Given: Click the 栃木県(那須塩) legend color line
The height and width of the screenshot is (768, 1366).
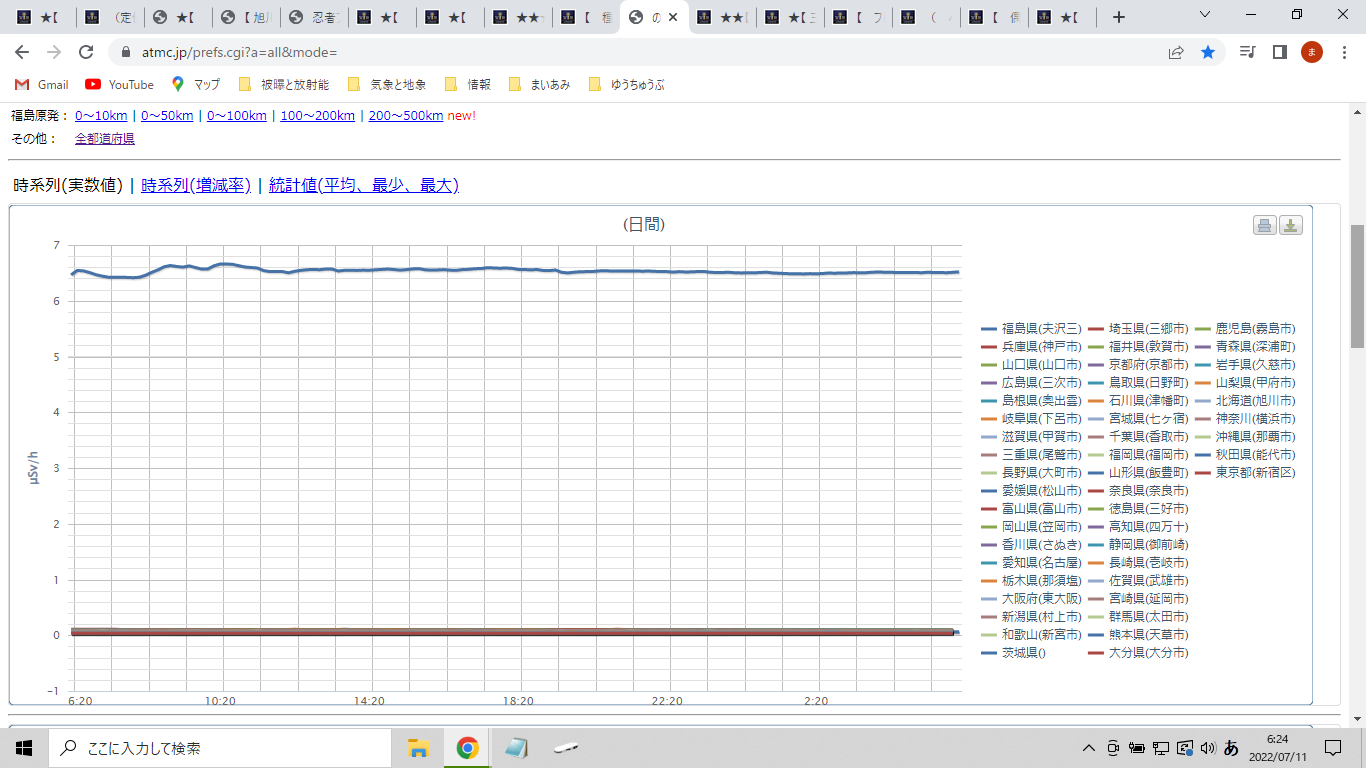Looking at the screenshot, I should [989, 580].
